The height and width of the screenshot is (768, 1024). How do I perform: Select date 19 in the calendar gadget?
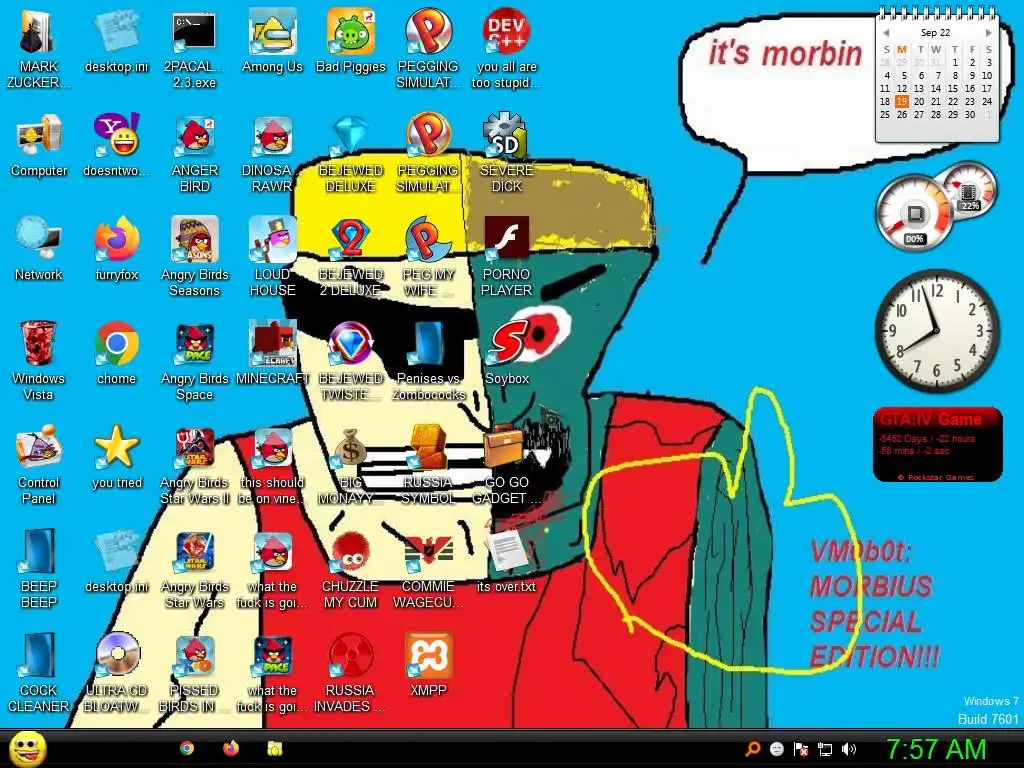902,101
